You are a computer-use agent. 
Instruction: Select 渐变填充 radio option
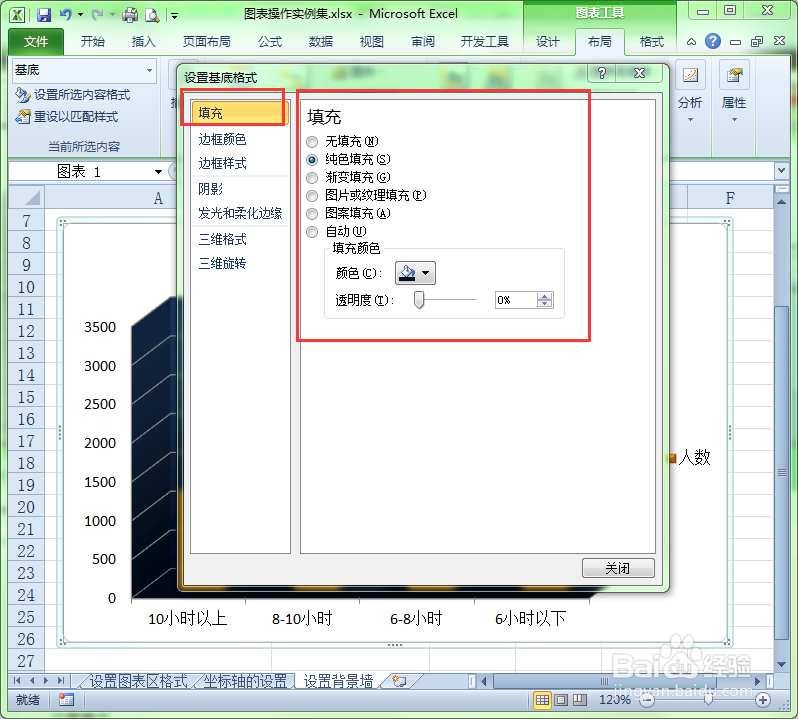312,178
